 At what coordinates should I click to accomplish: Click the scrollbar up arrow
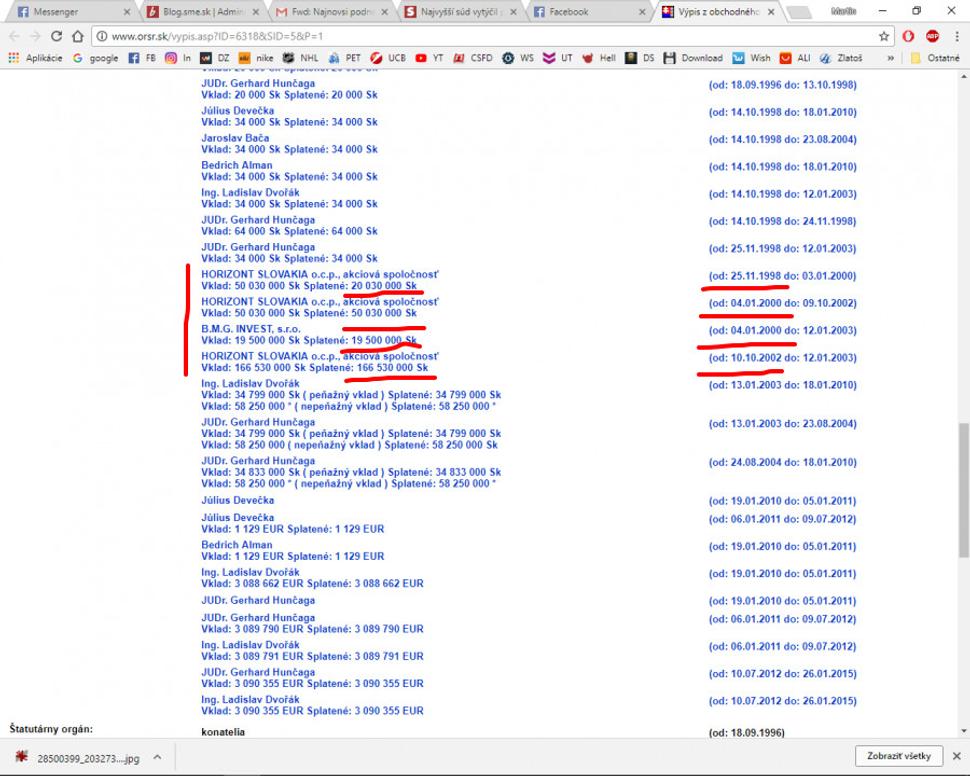click(x=964, y=76)
